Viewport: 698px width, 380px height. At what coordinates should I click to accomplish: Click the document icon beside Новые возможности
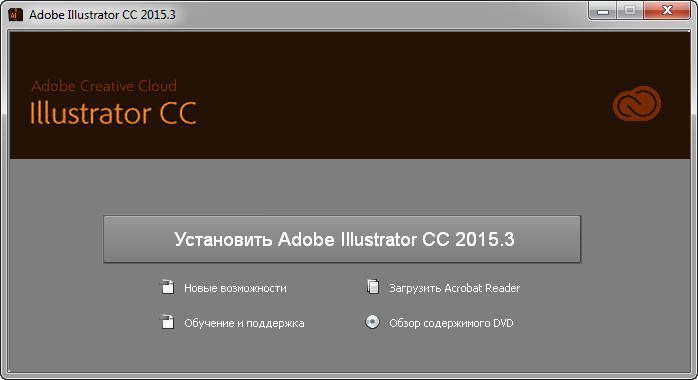(x=167, y=287)
